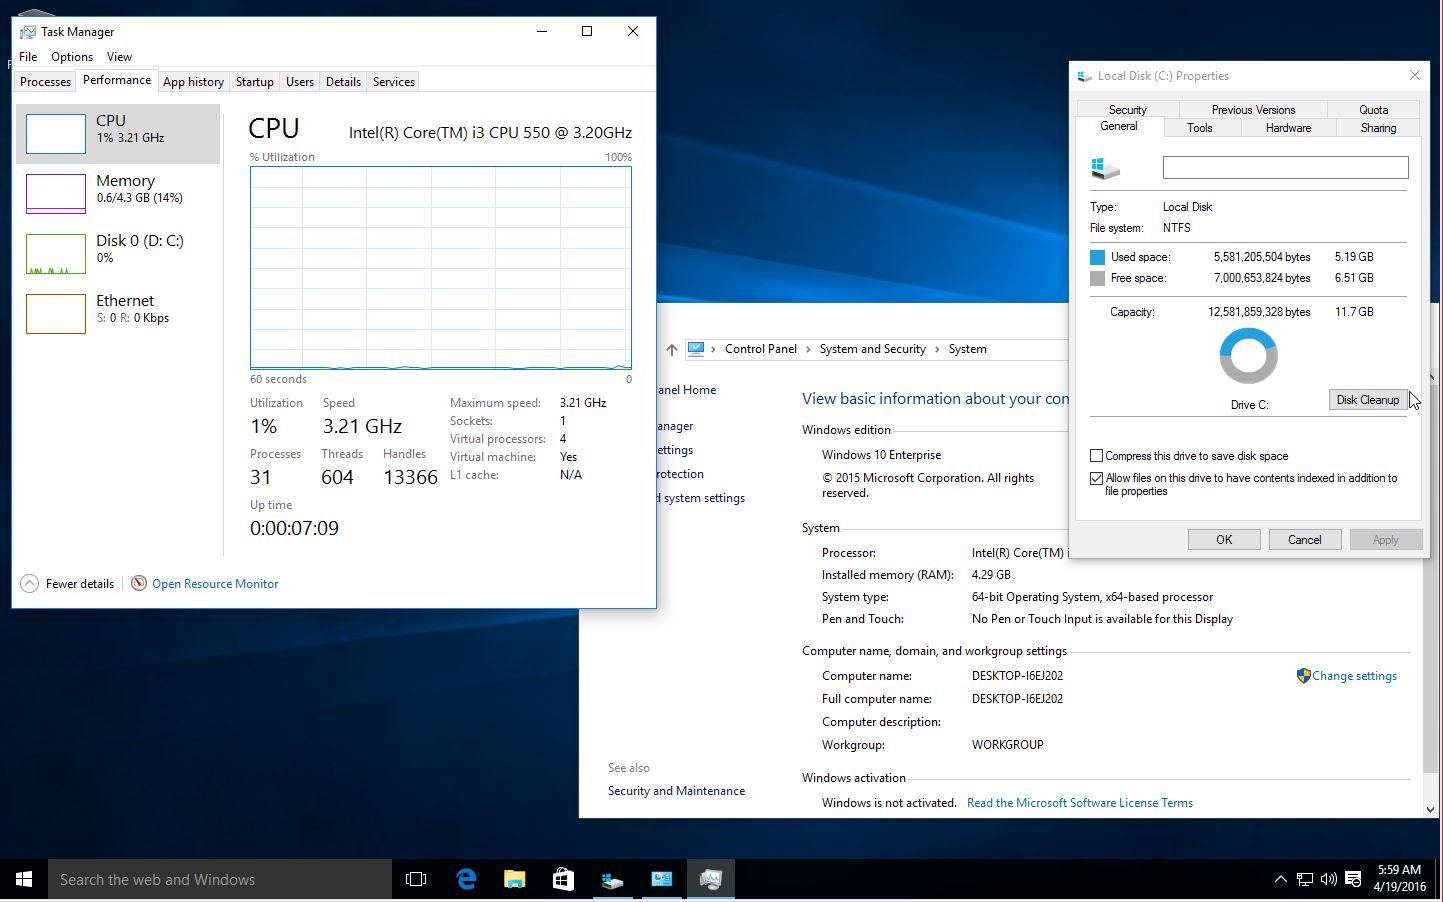
Task: Open the Sharing tab in disk properties
Action: coord(1378,128)
